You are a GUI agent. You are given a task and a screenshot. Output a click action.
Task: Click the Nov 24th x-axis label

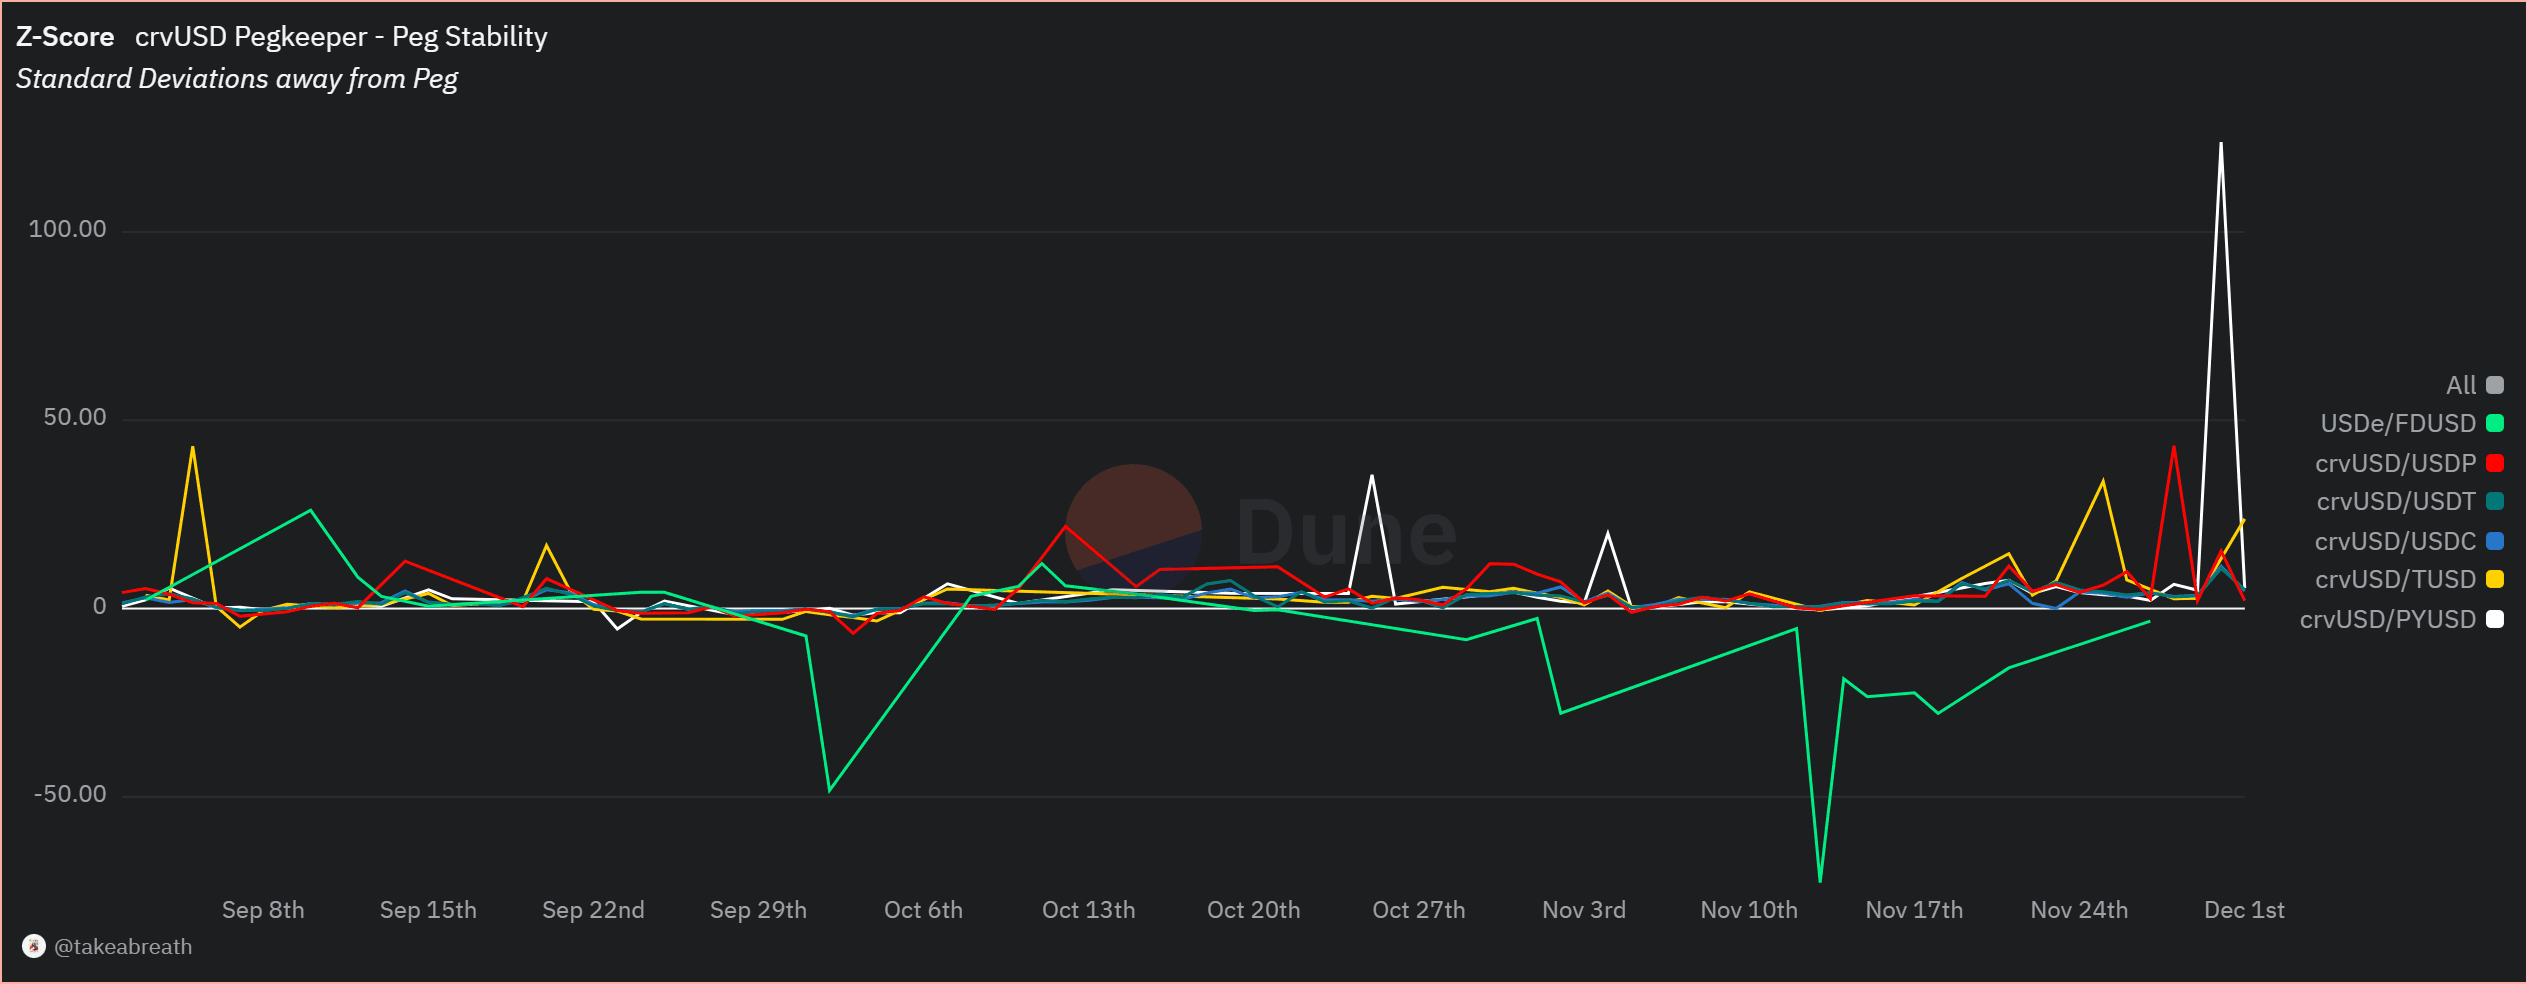2079,910
